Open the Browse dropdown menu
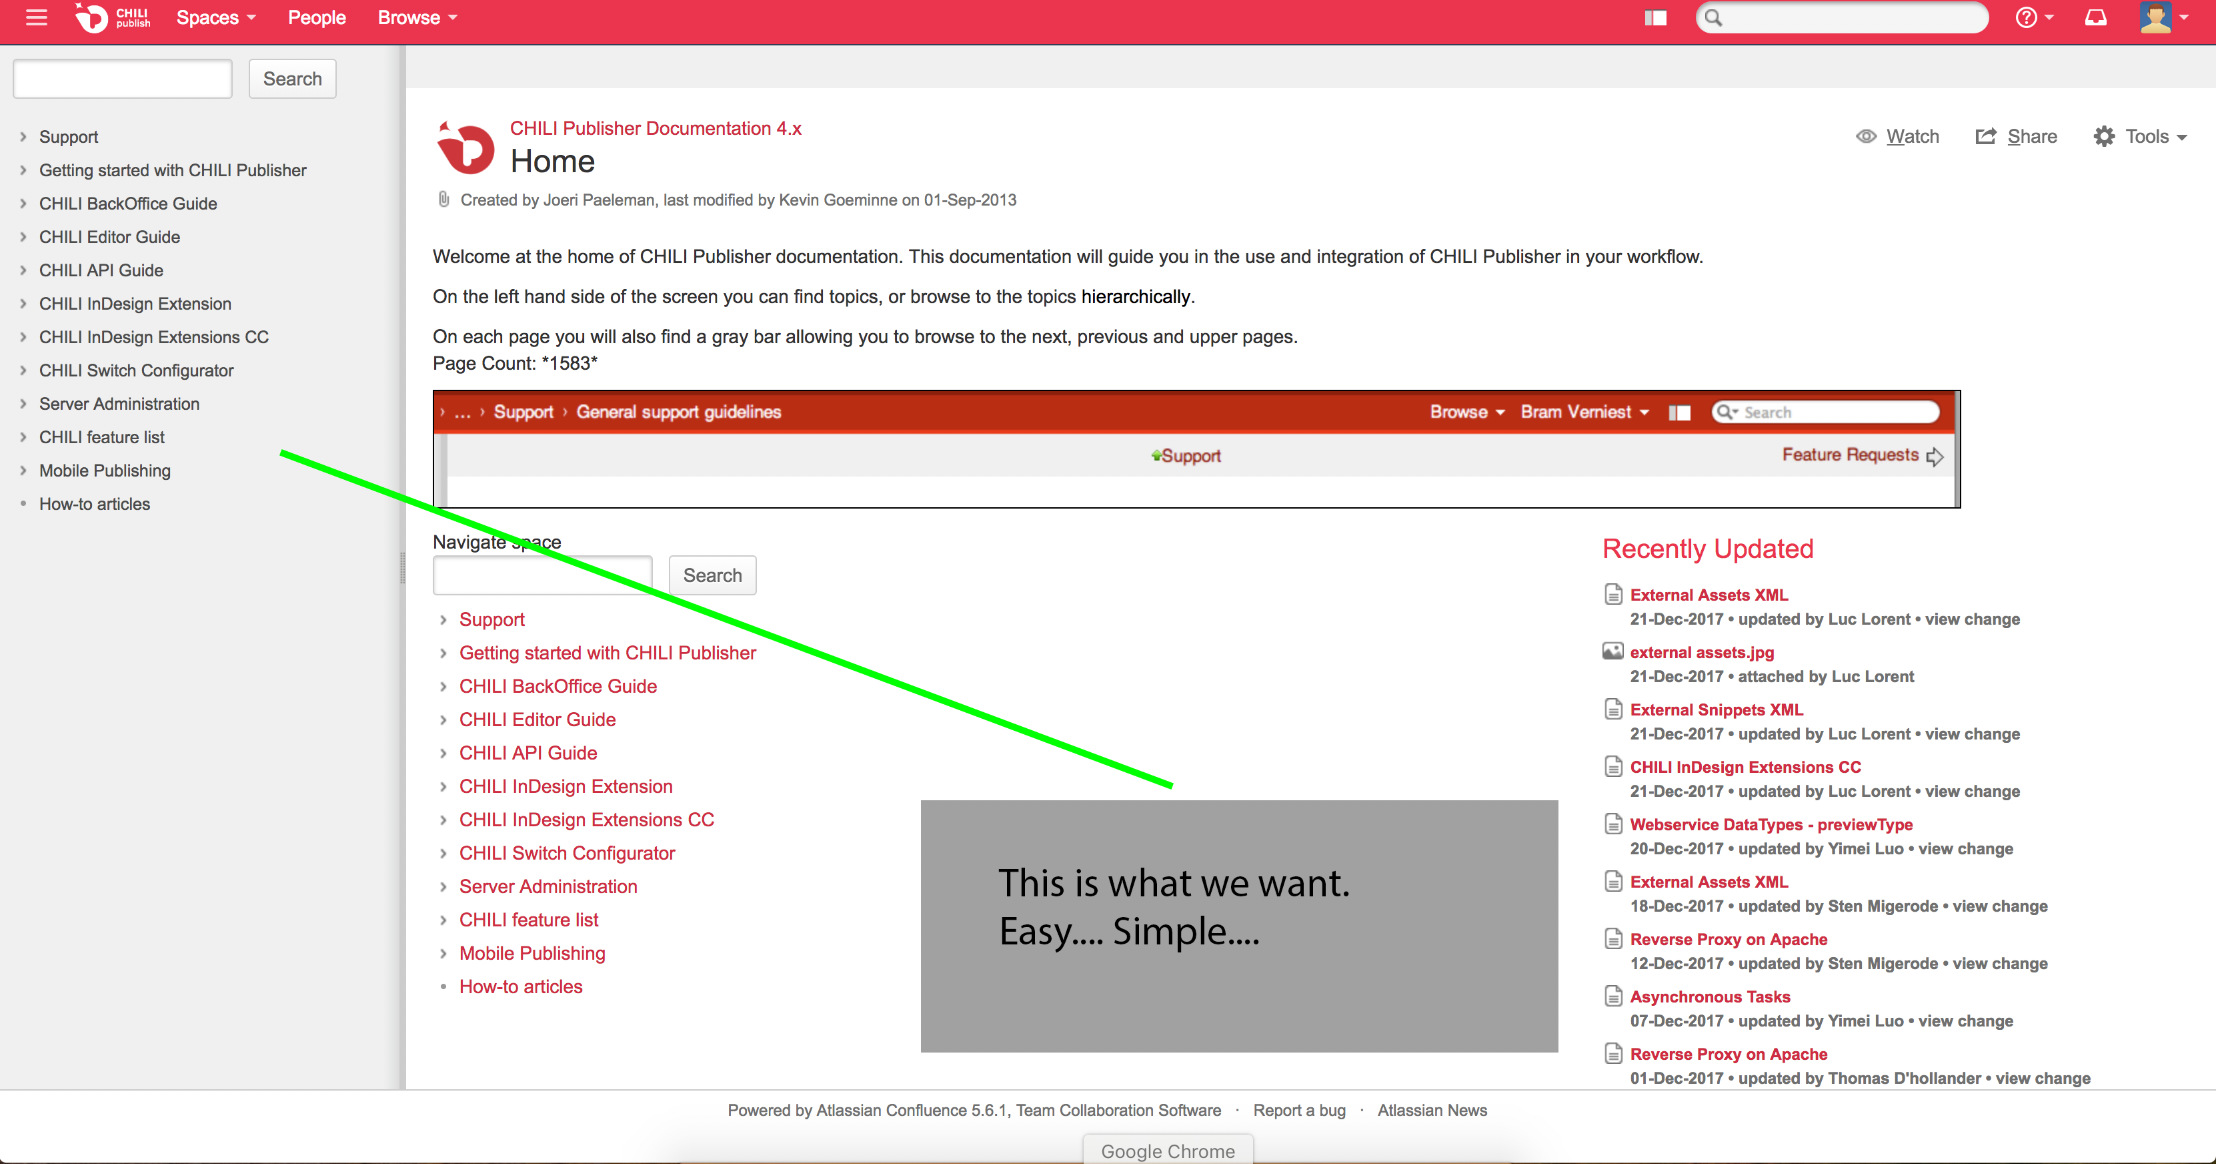The height and width of the screenshot is (1164, 2216). 417,17
